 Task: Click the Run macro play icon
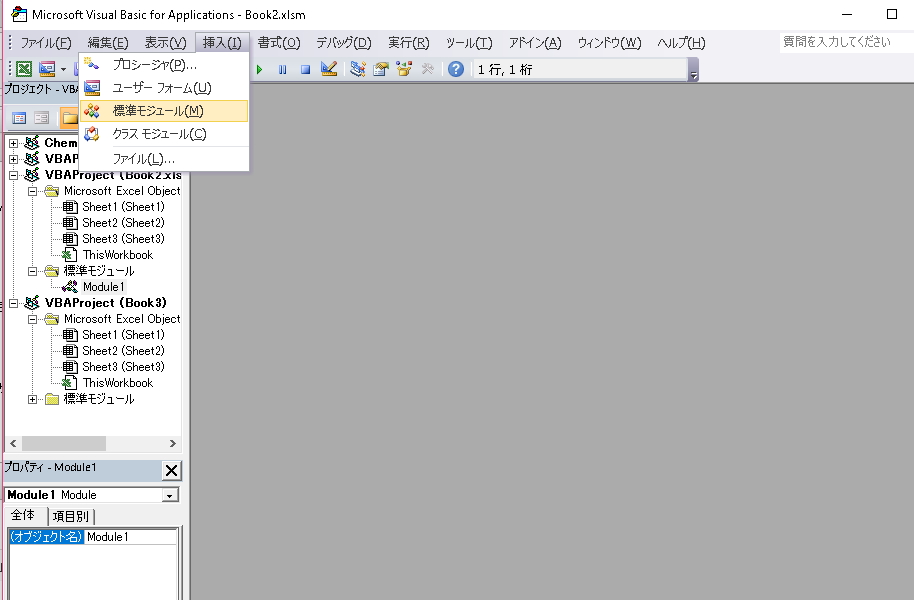coord(260,69)
